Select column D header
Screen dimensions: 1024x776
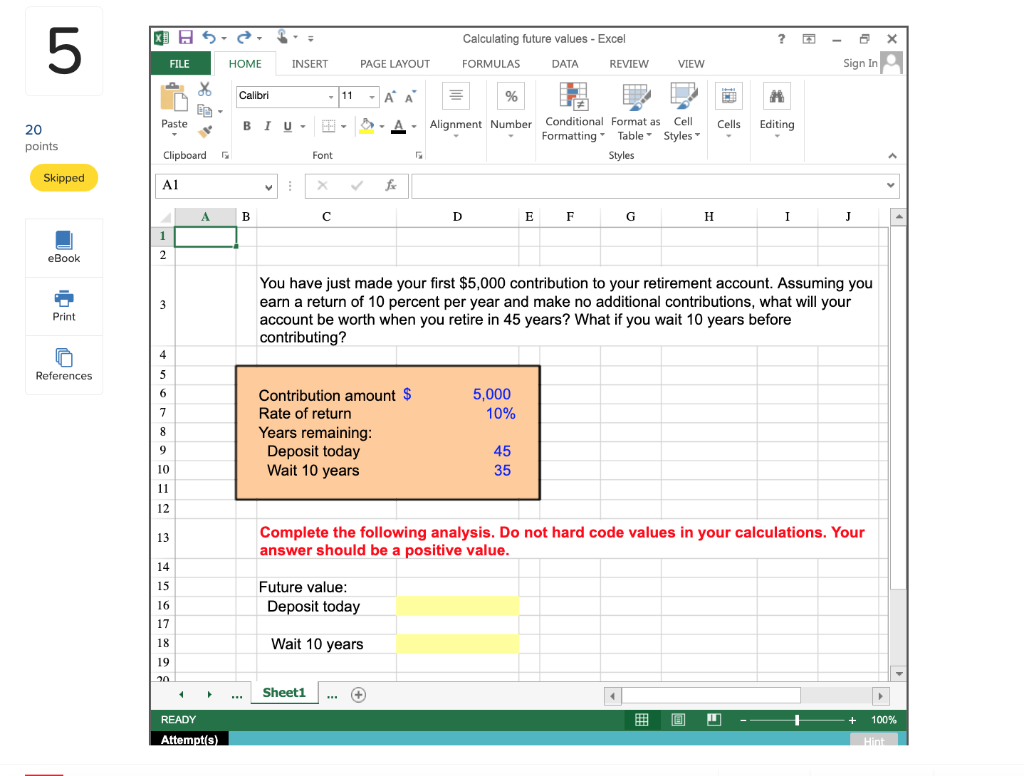(457, 217)
